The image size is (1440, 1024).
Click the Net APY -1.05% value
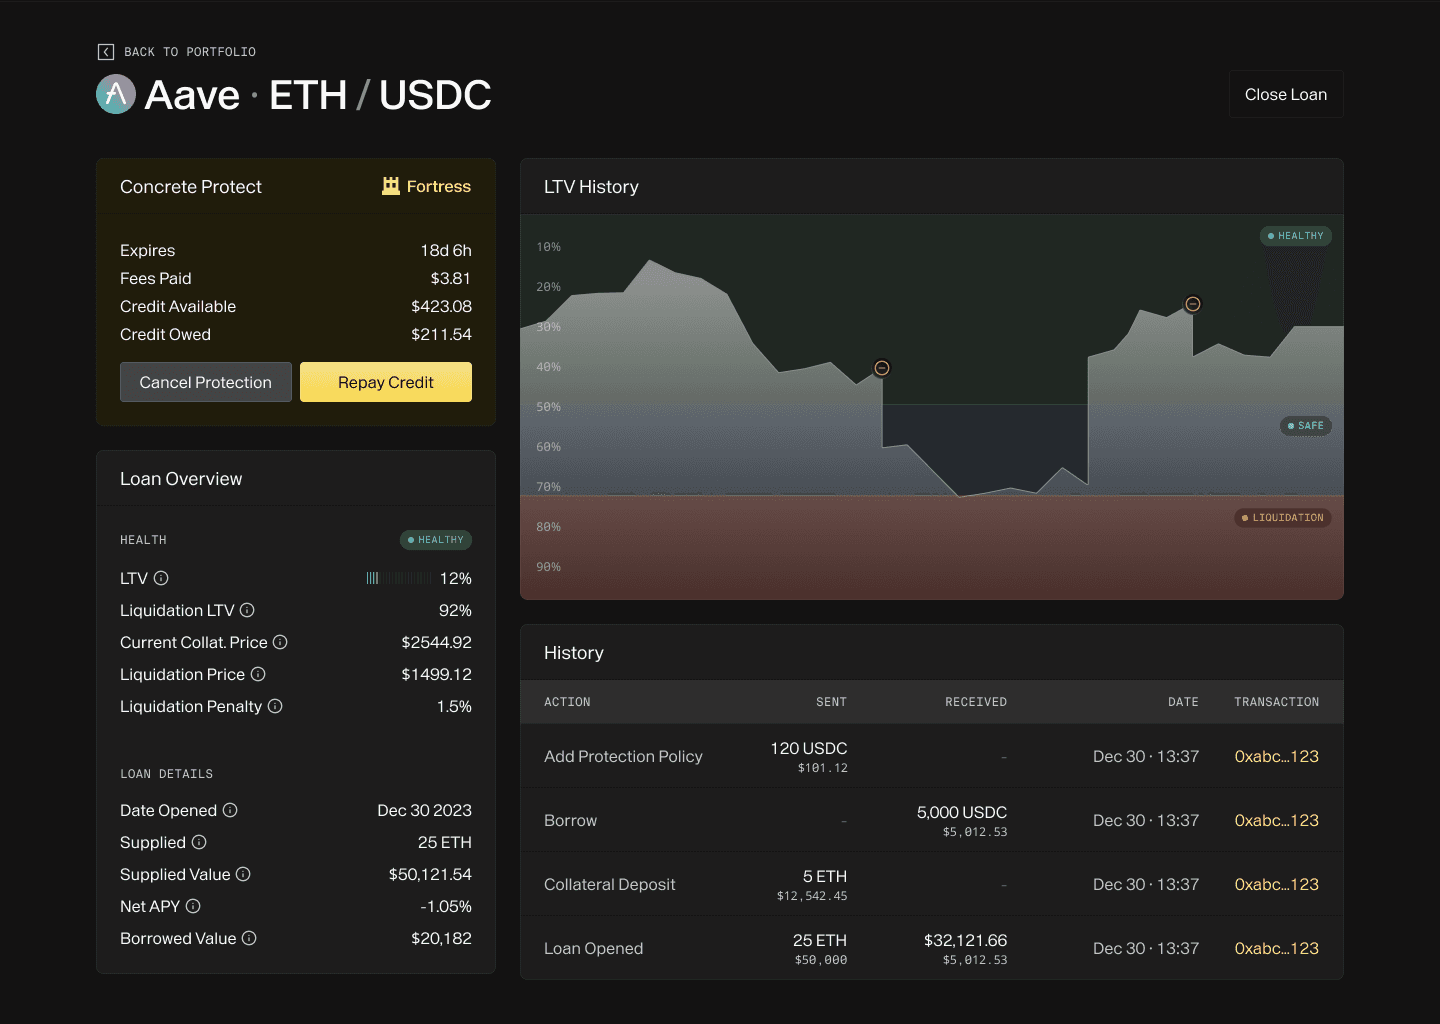point(446,906)
